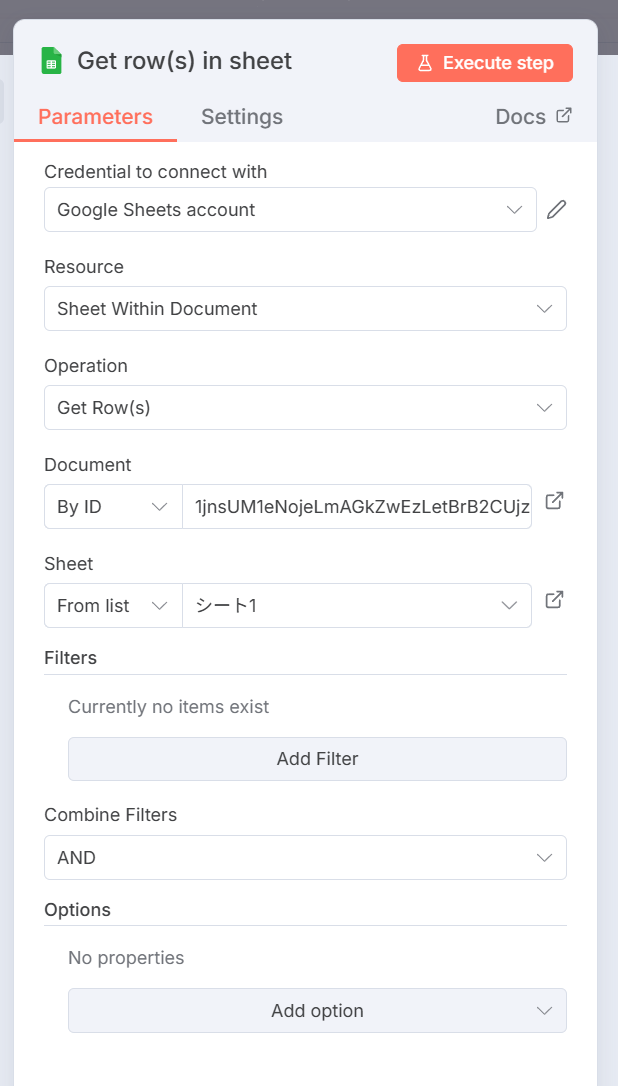Click the green Google Sheets node icon
The height and width of the screenshot is (1086, 618).
coord(51,61)
